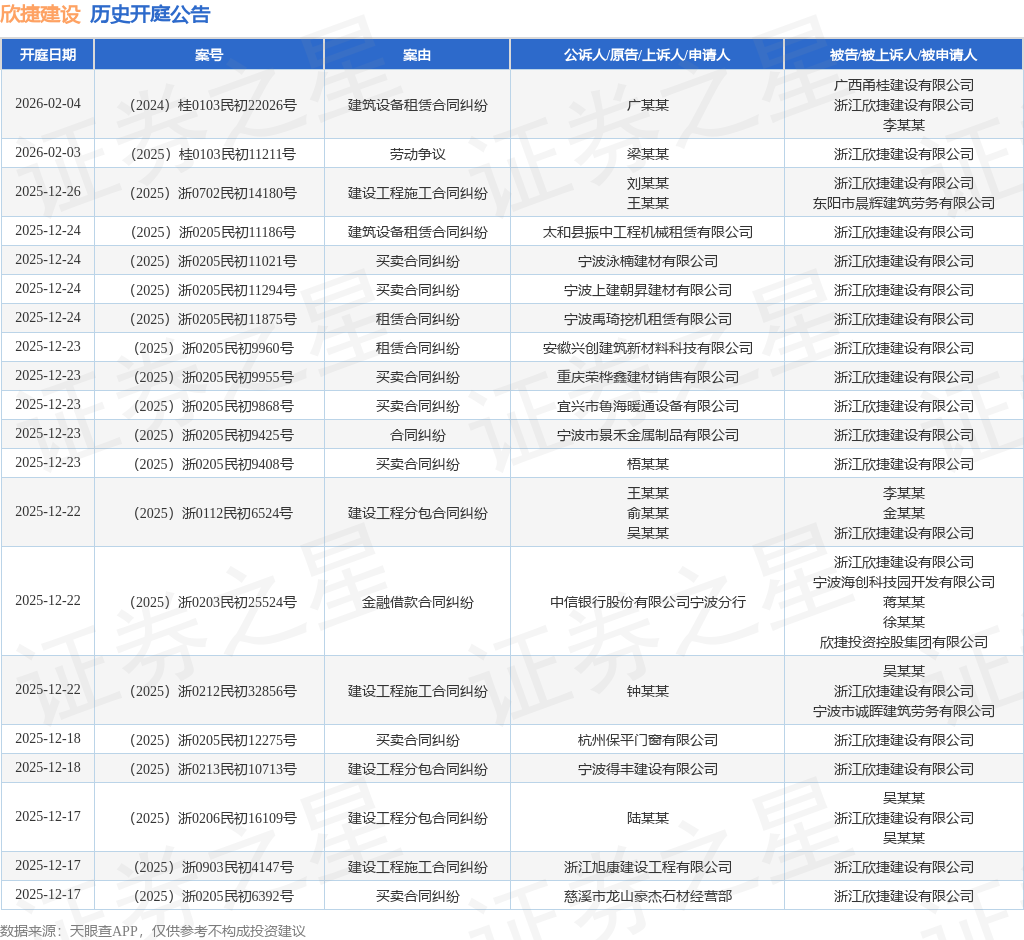Click plaintiff 梁某某
The image size is (1024, 940).
coord(647,154)
